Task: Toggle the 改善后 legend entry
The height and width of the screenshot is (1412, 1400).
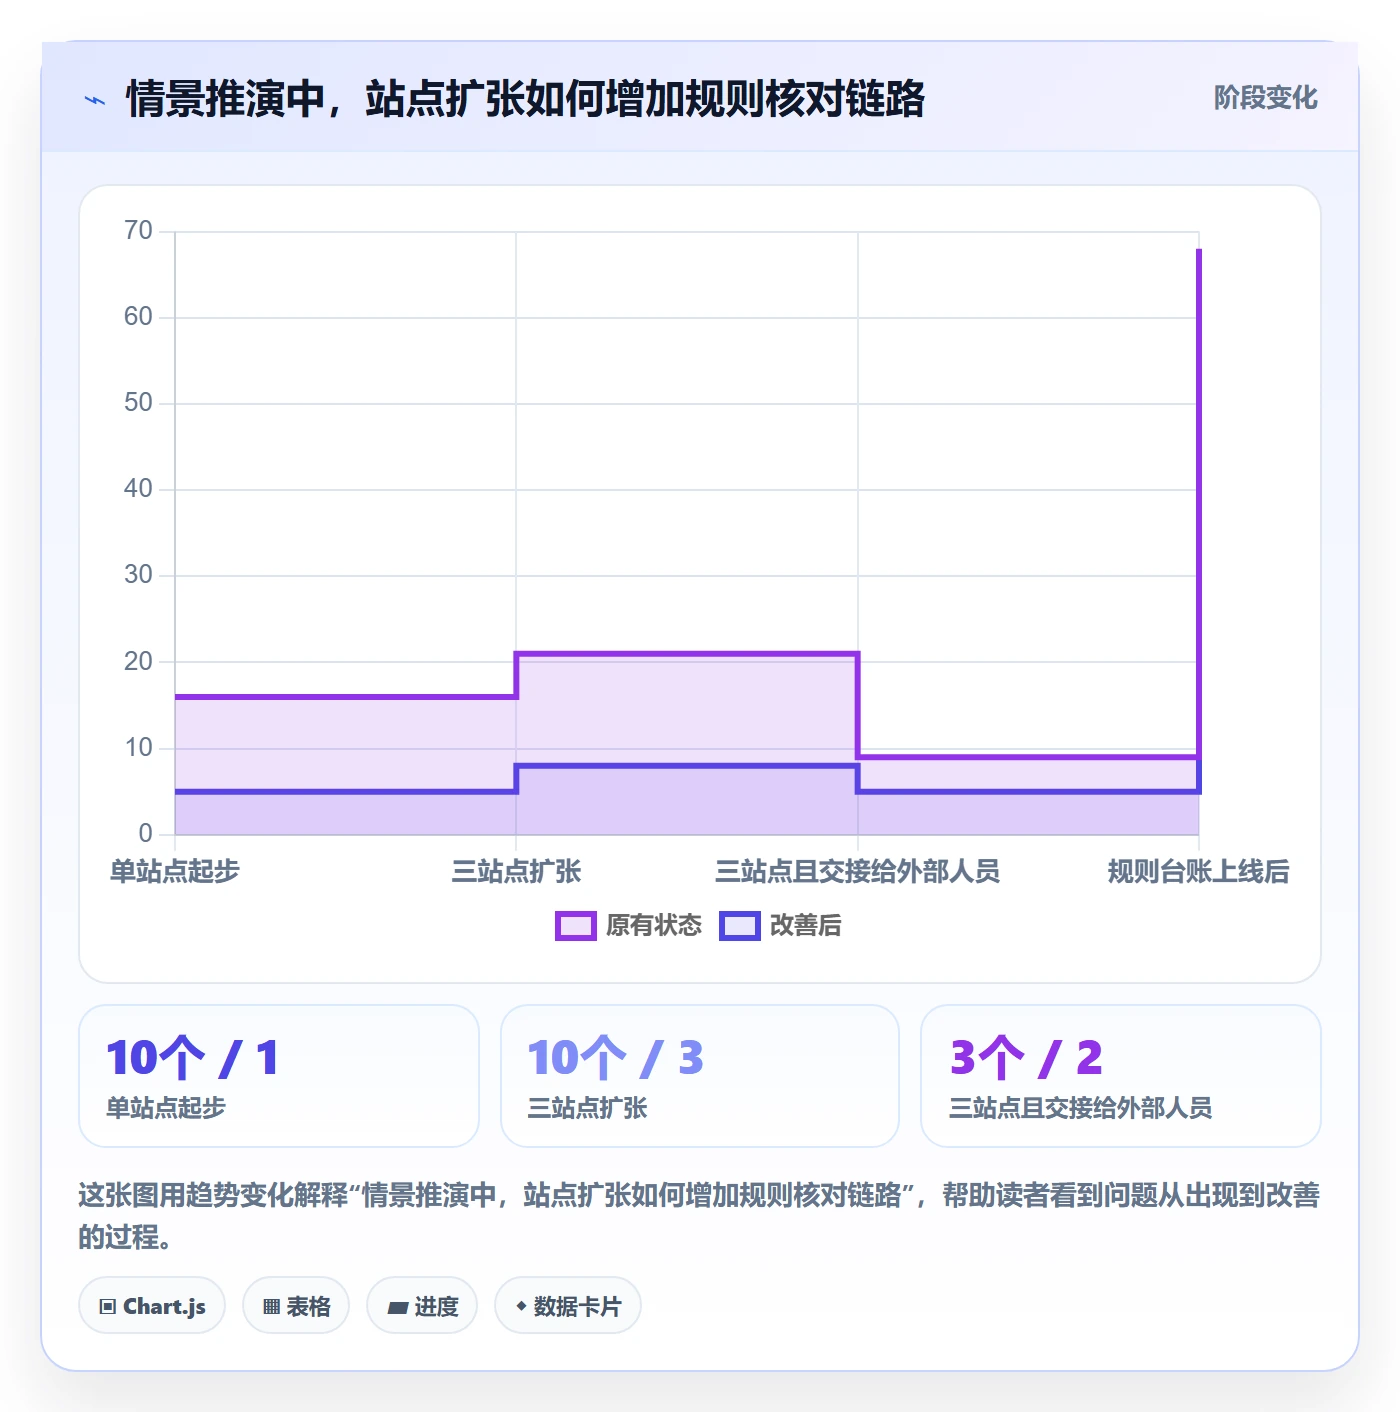Action: [781, 926]
